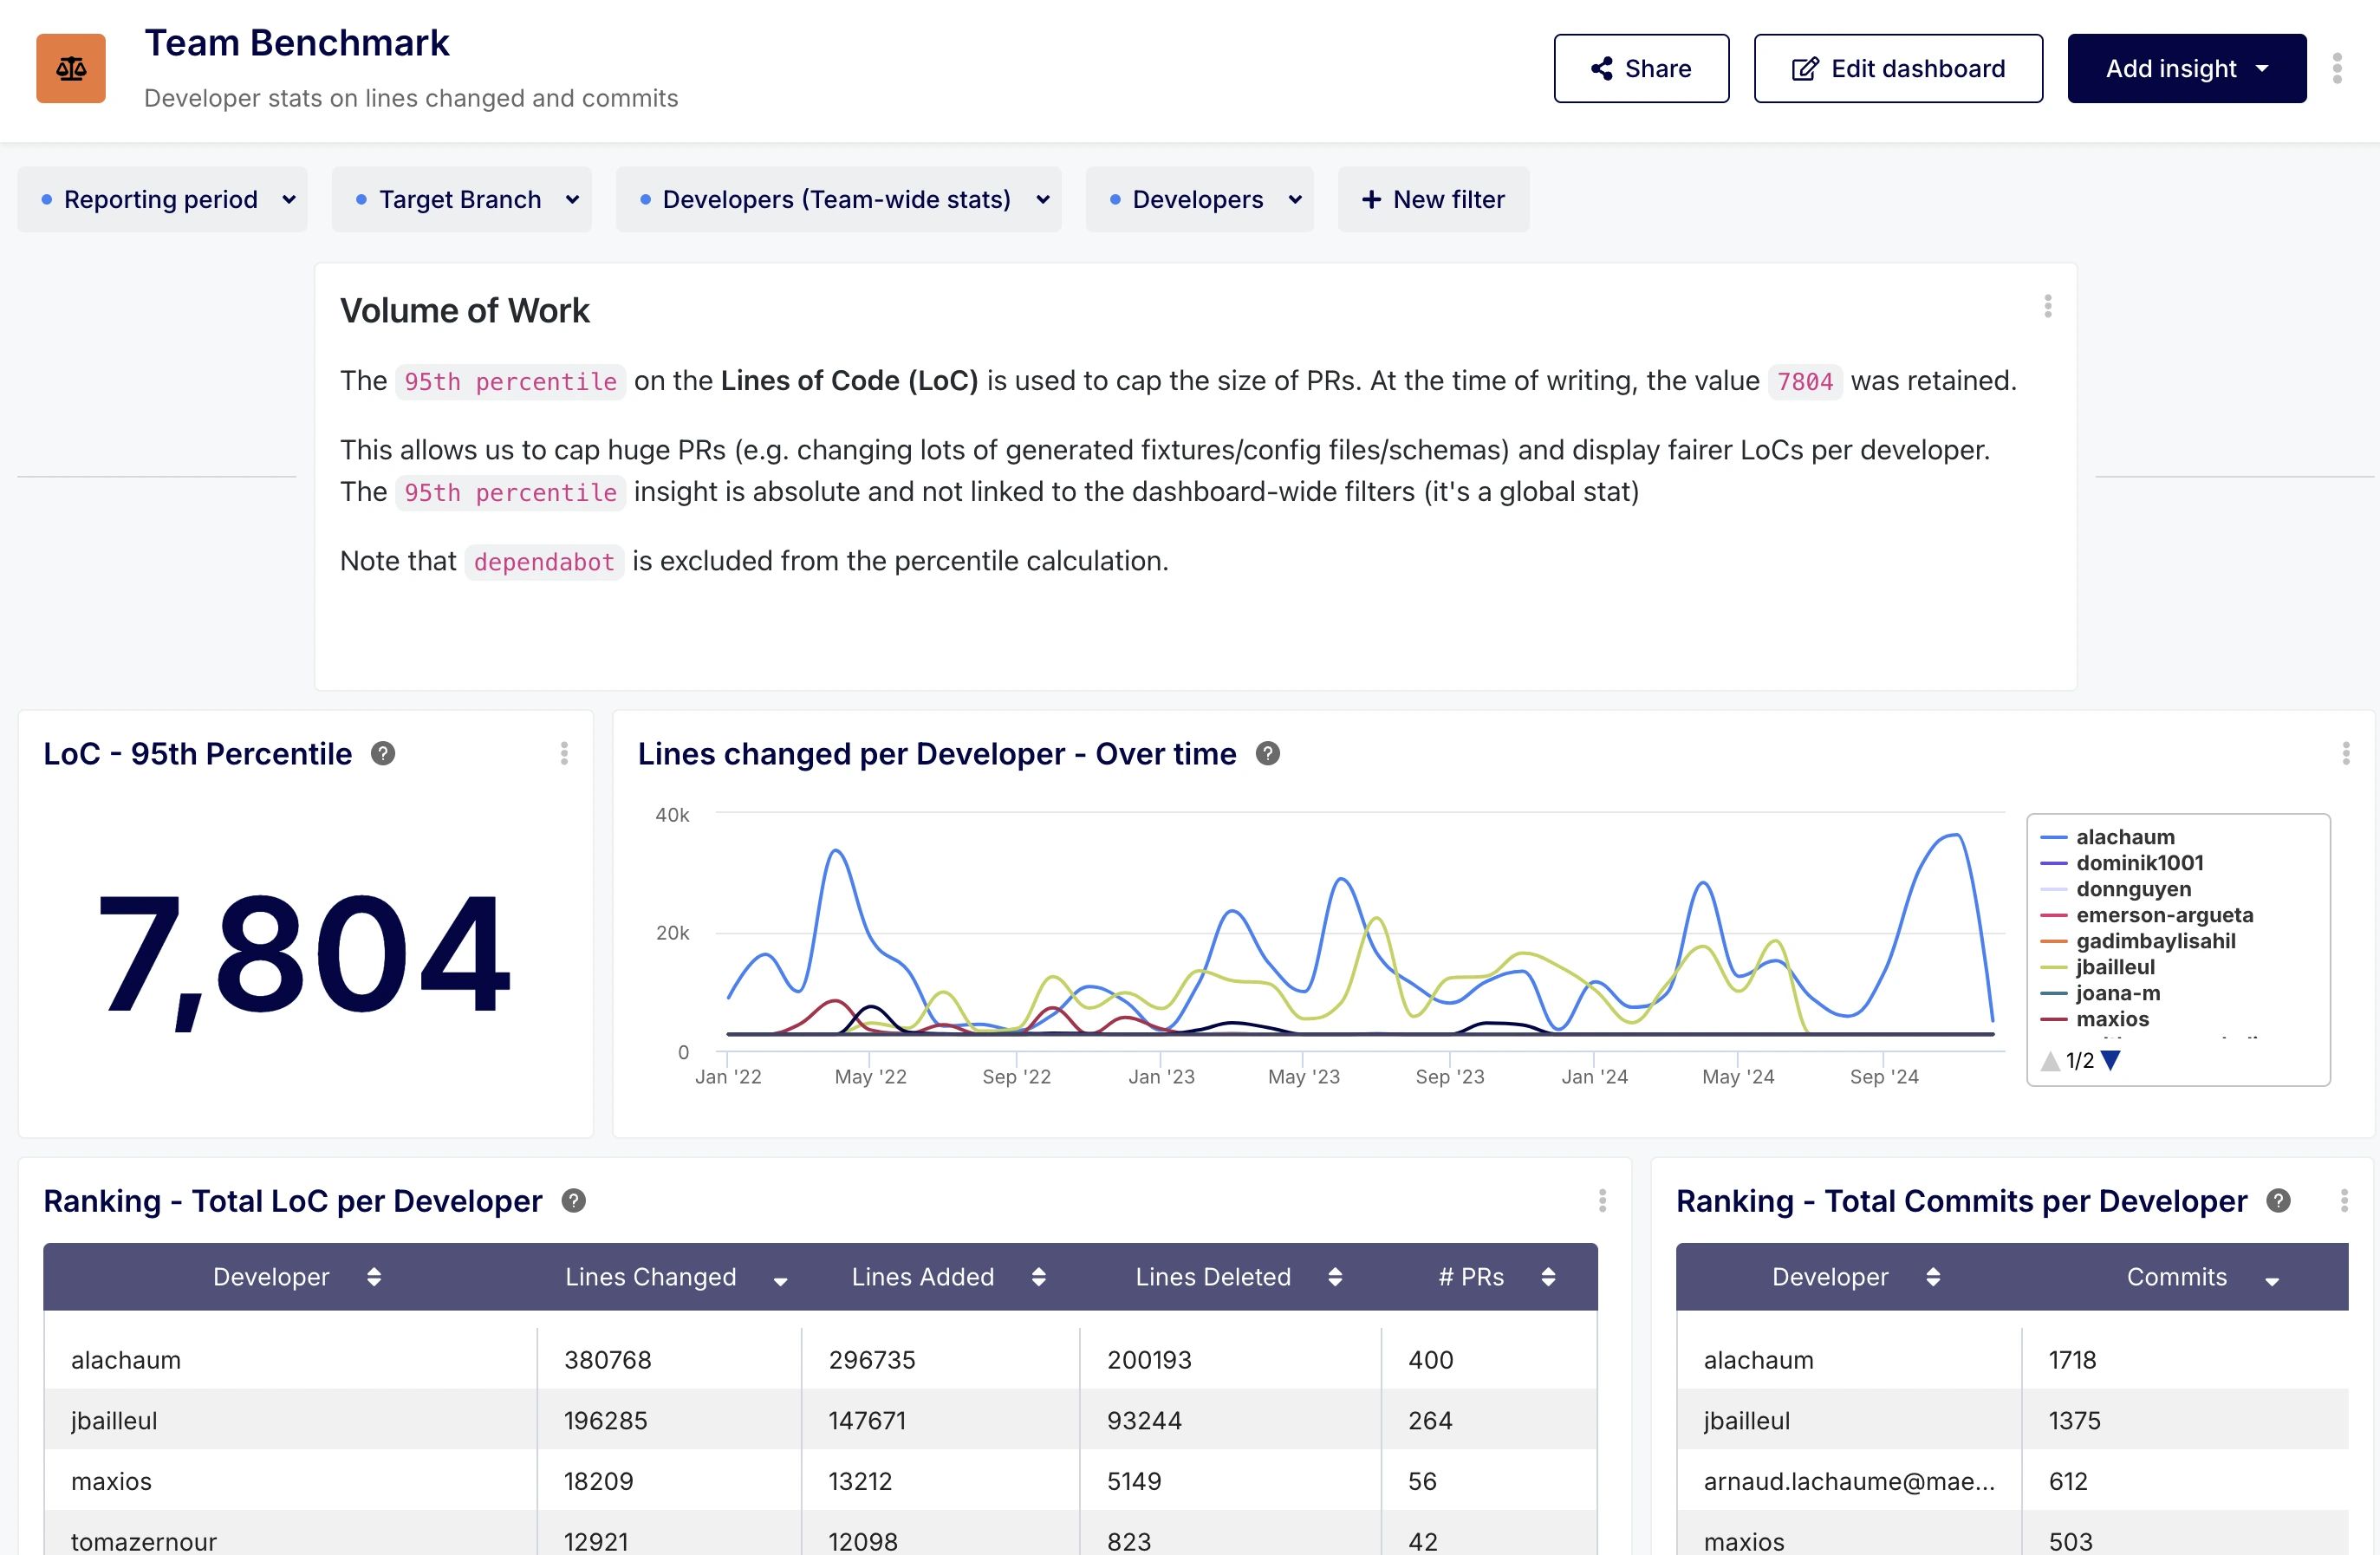This screenshot has width=2380, height=1555.
Task: Click help icon beside Lines changed per Developer
Action: click(x=1267, y=753)
